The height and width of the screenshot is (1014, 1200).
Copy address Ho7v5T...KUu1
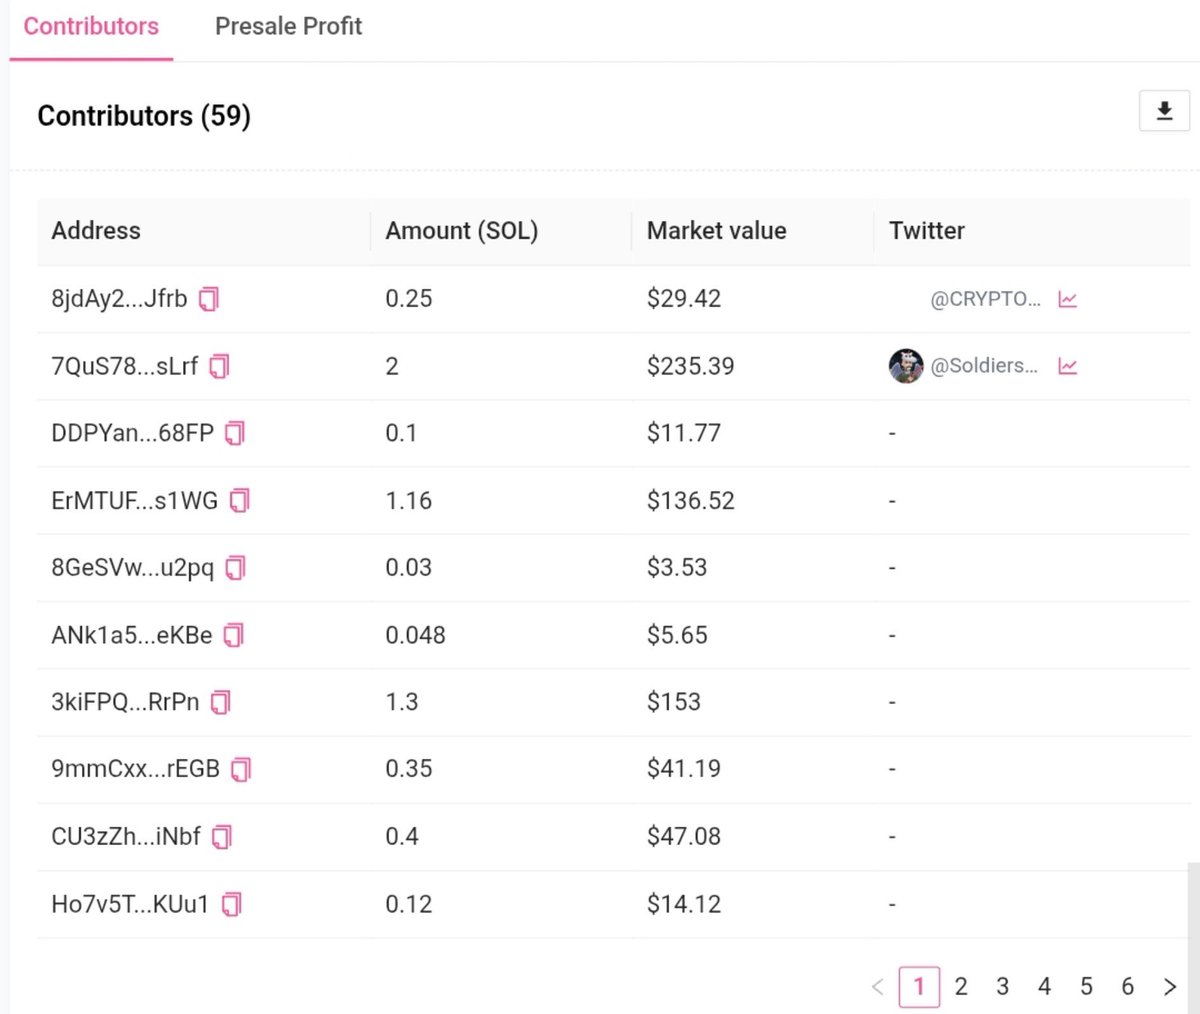pos(231,904)
